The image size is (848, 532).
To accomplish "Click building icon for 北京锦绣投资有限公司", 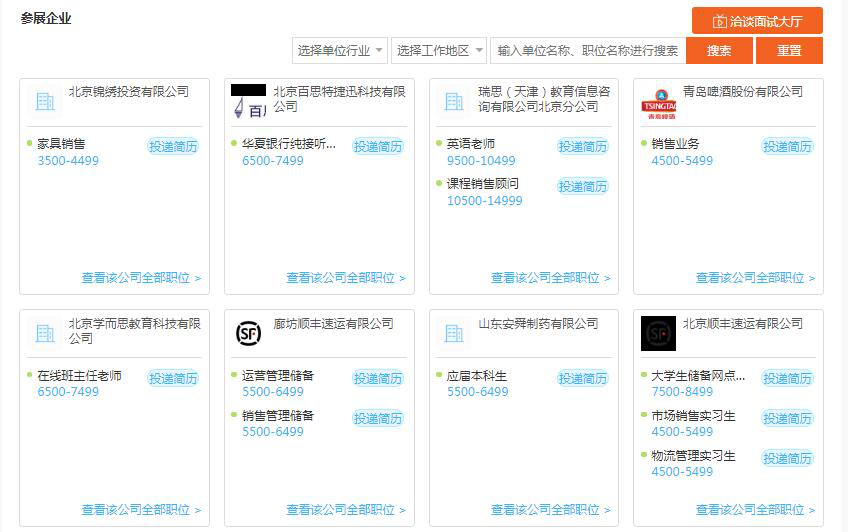I will [x=44, y=101].
